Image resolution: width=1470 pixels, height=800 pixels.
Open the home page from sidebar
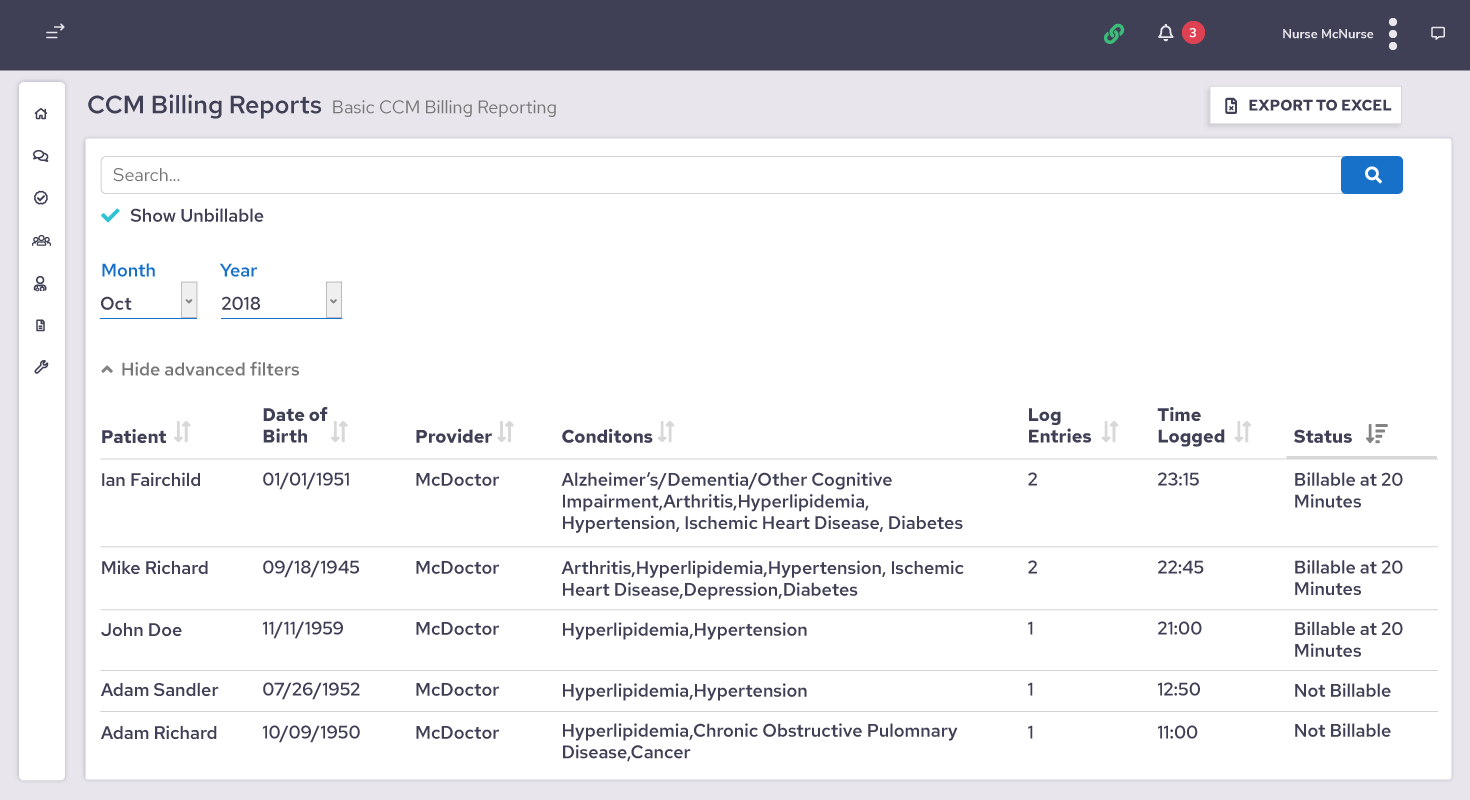click(x=41, y=114)
